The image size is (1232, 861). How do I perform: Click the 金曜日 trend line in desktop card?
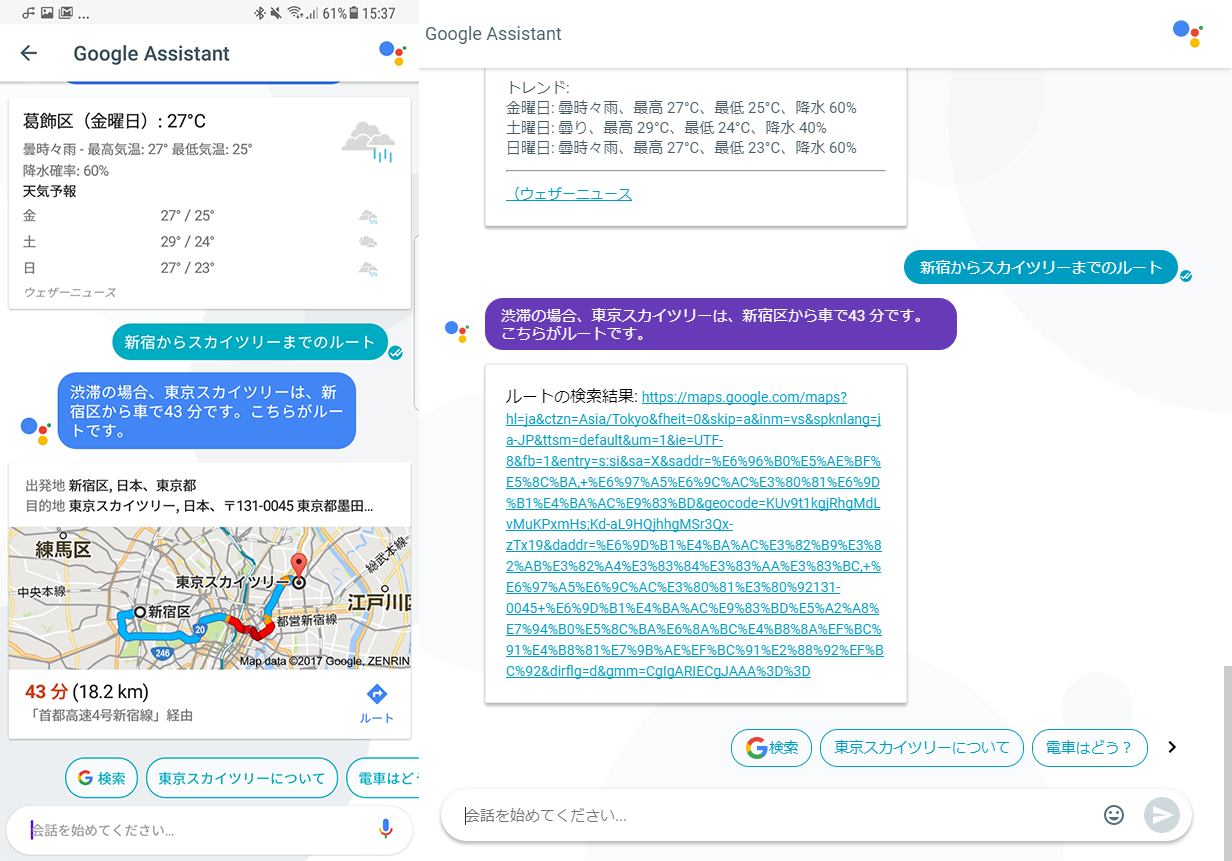tap(682, 108)
